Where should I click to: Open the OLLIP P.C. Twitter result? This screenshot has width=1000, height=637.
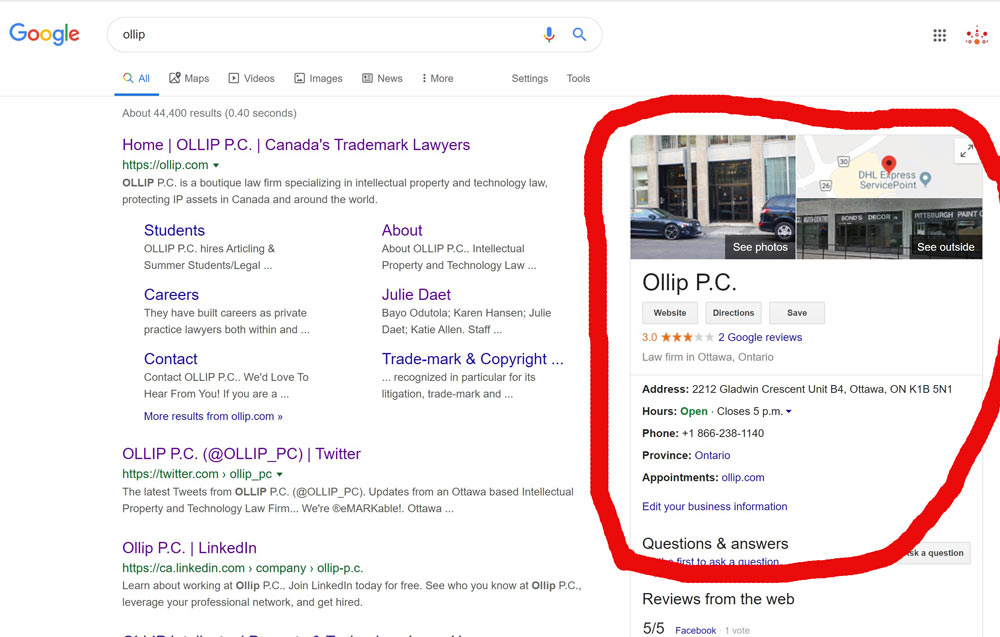pos(241,454)
